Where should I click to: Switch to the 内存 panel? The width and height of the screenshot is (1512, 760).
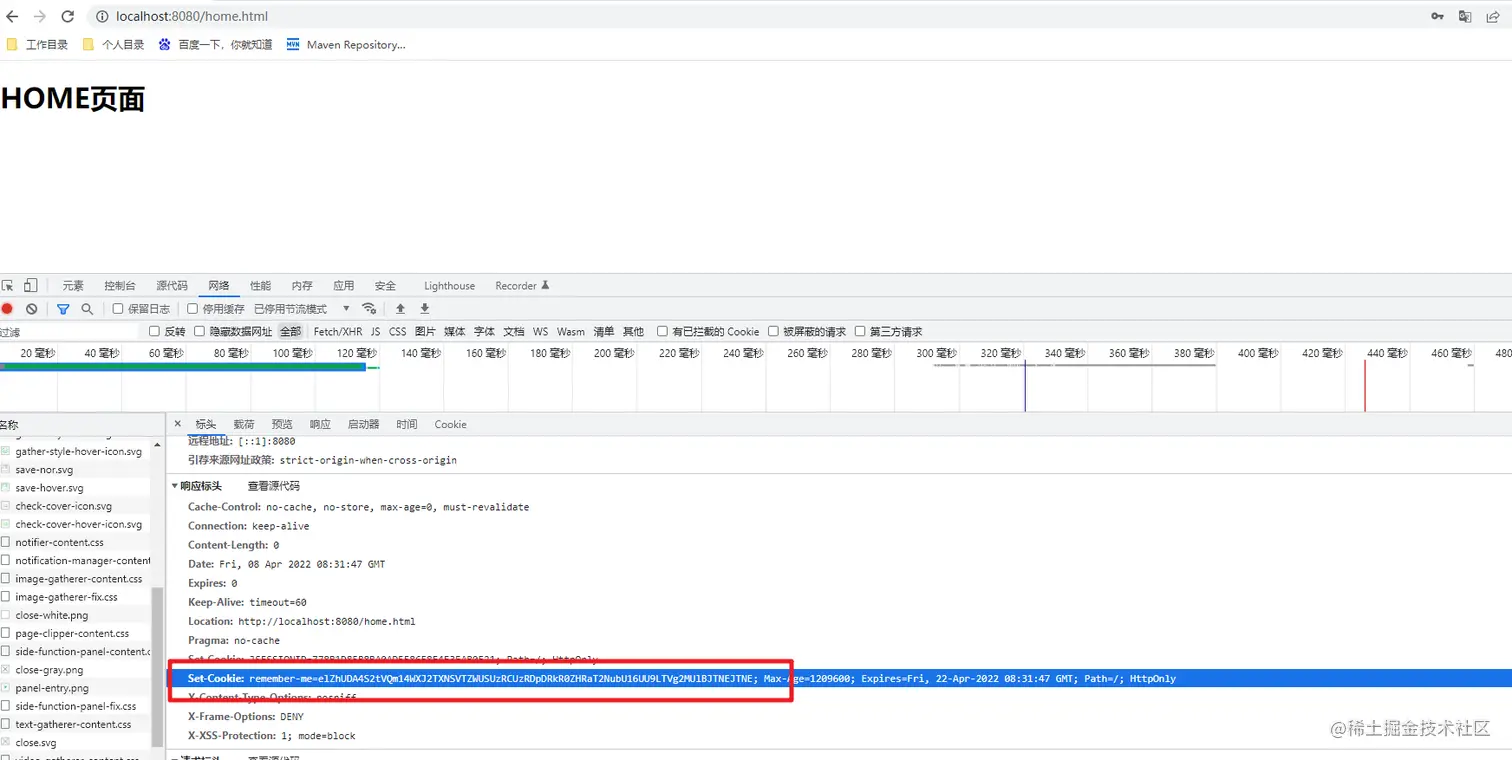click(x=302, y=285)
